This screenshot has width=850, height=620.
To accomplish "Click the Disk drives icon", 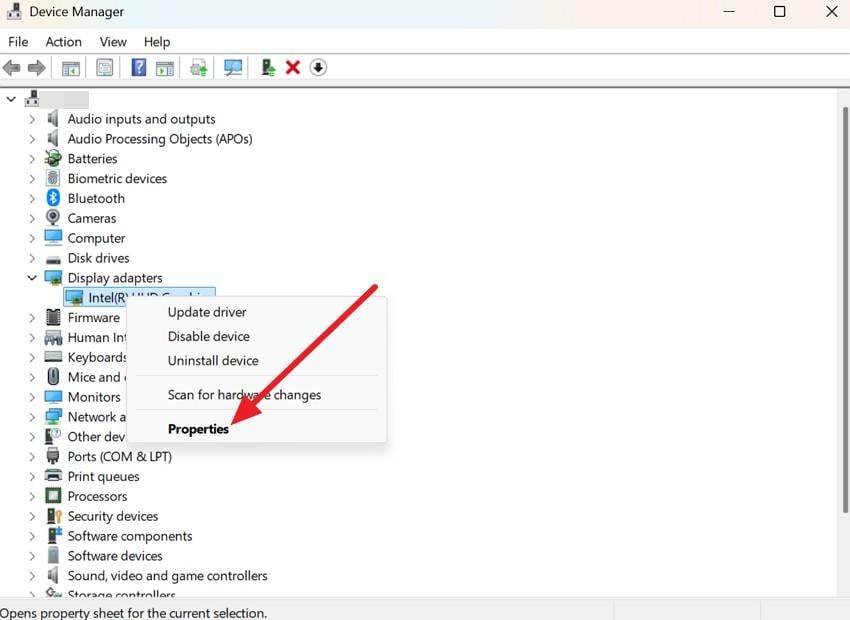I will click(x=53, y=259).
